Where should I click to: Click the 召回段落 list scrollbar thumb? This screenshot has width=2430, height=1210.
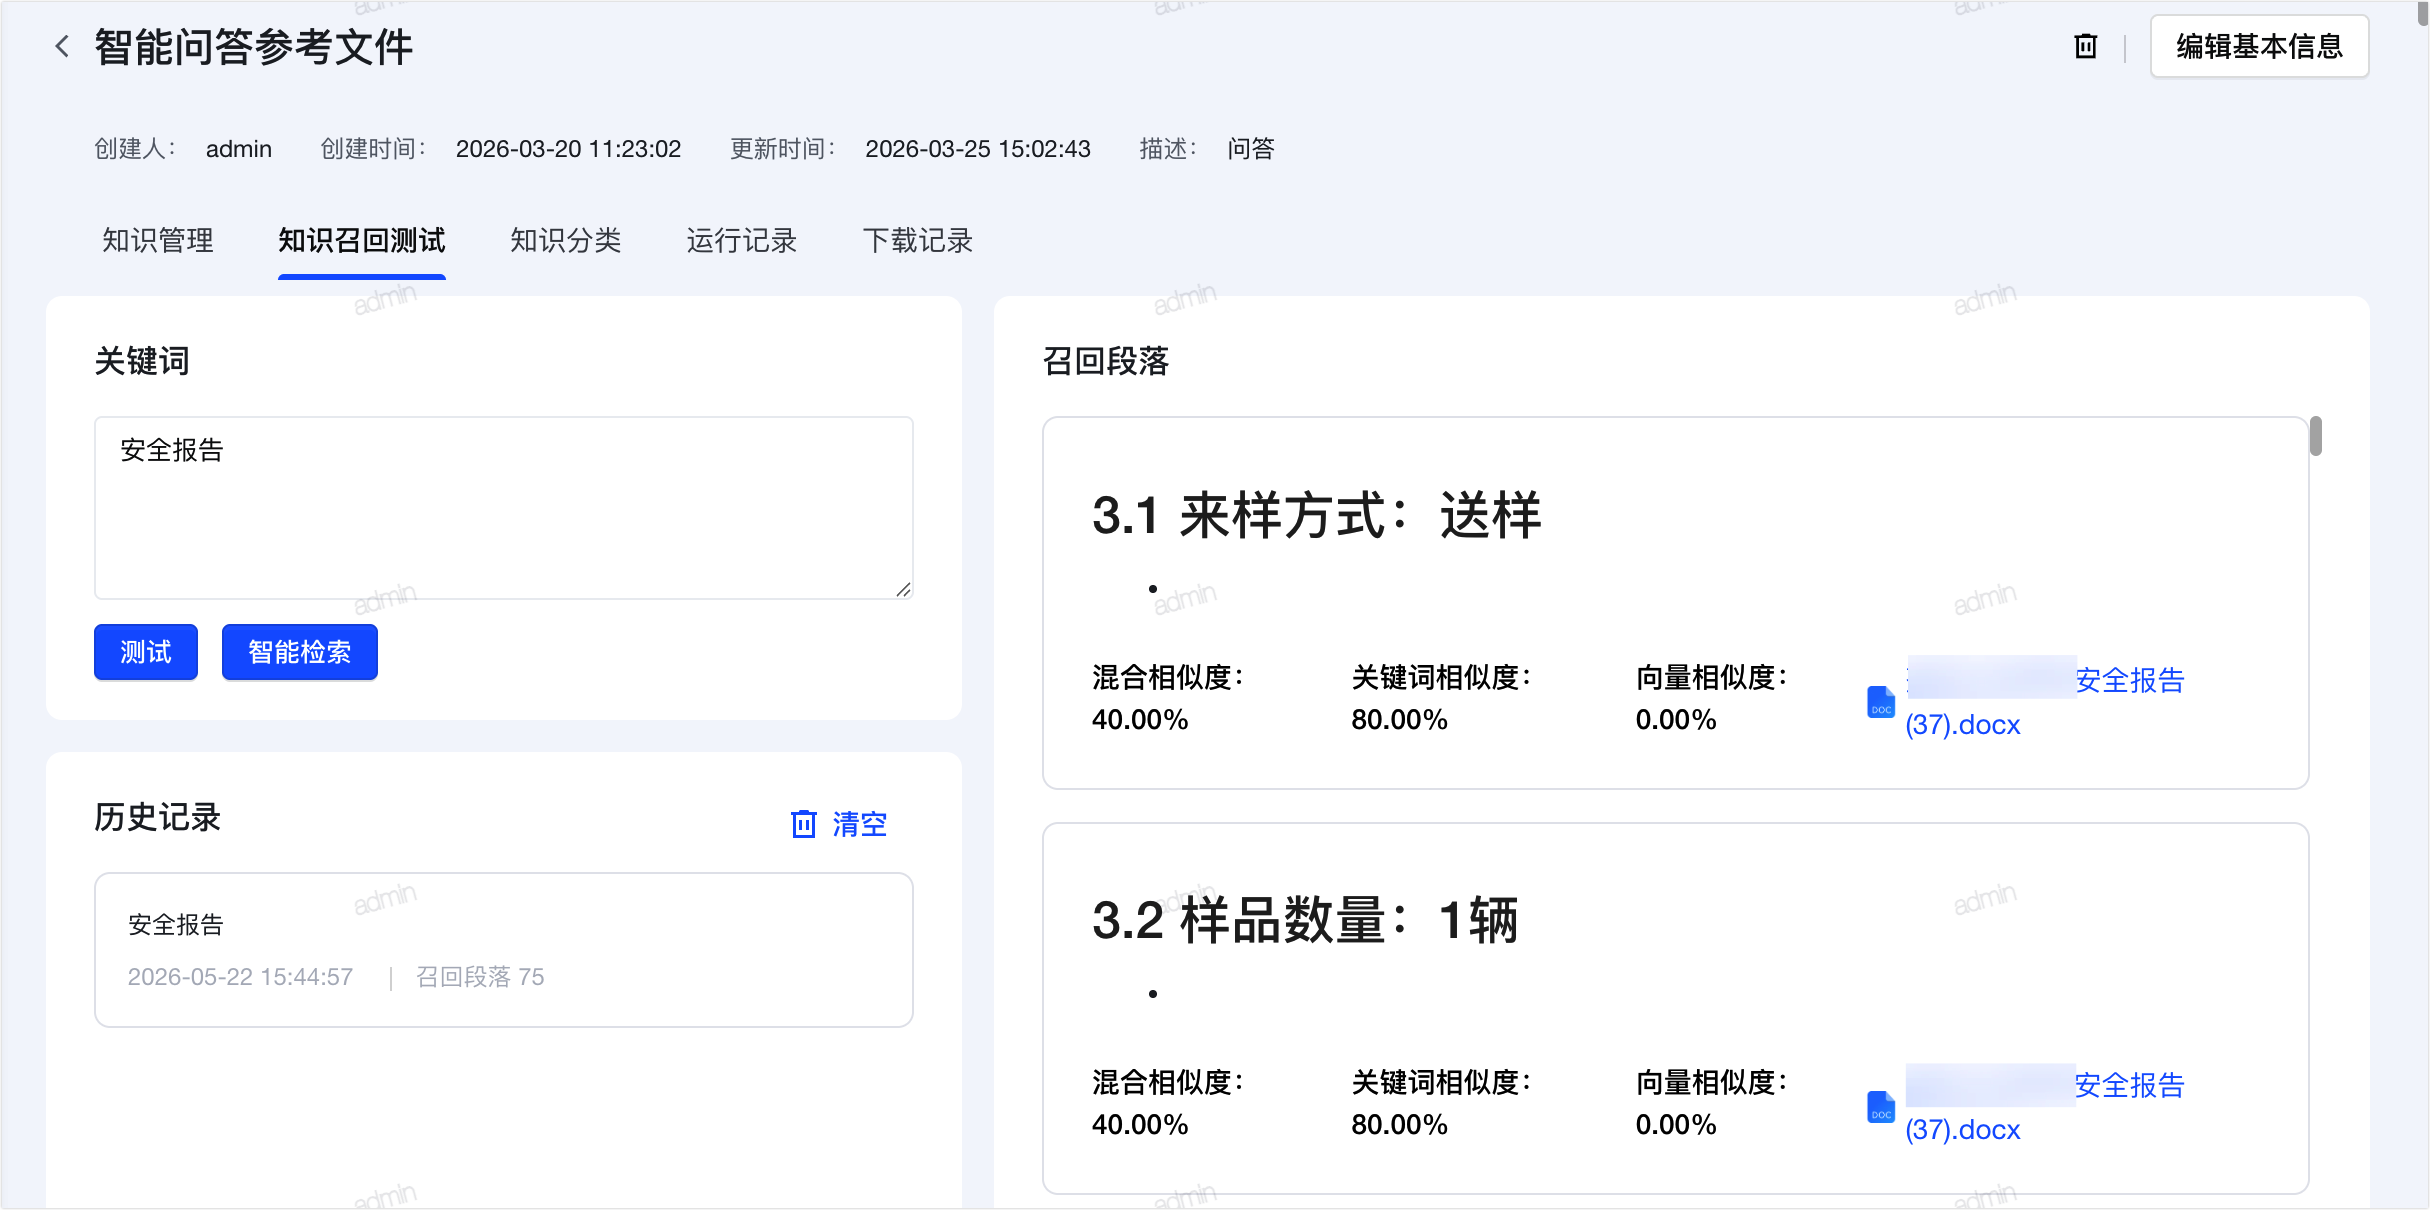point(2316,436)
